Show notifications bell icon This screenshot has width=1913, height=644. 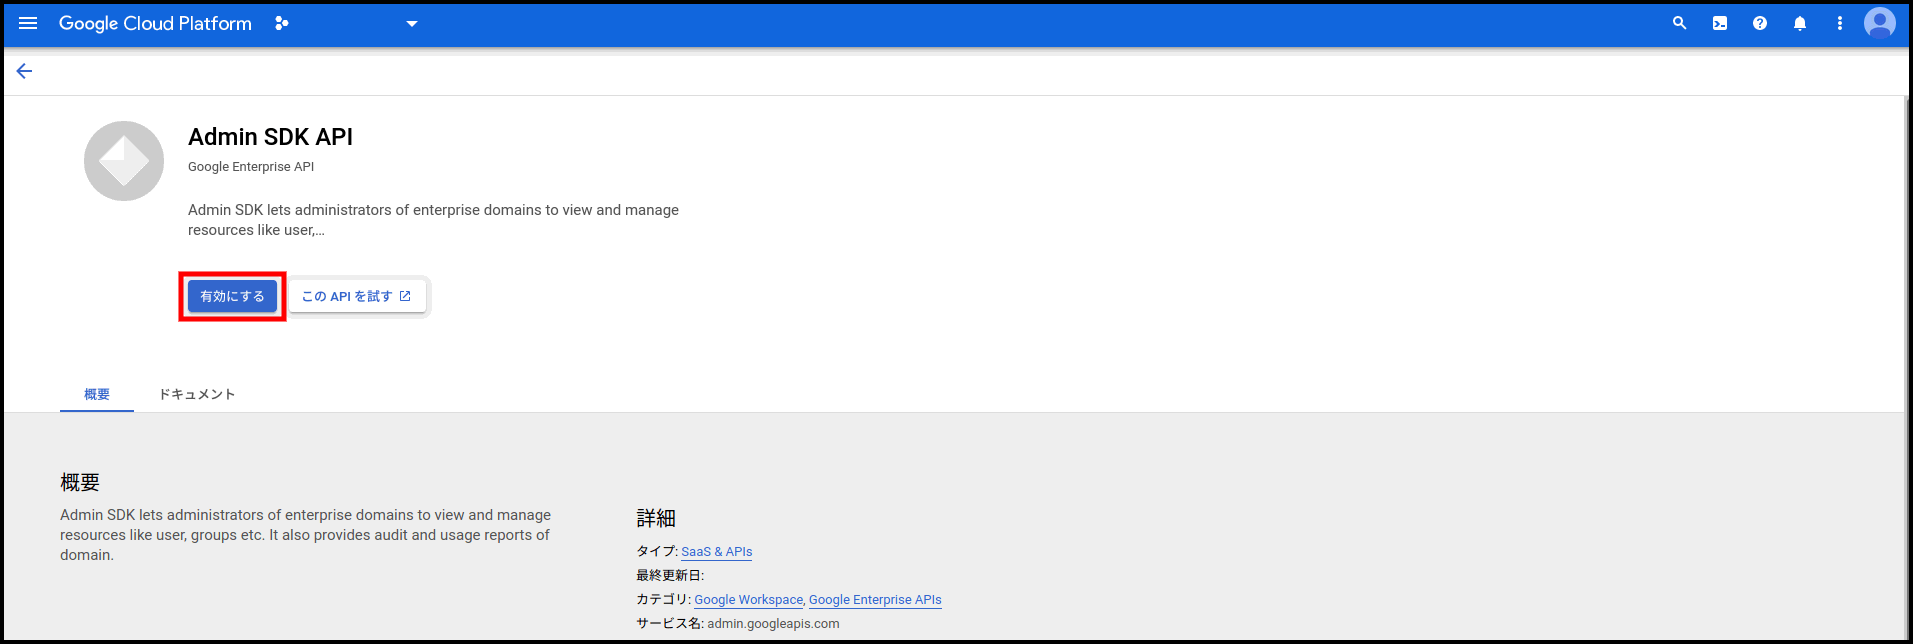[x=1800, y=23]
